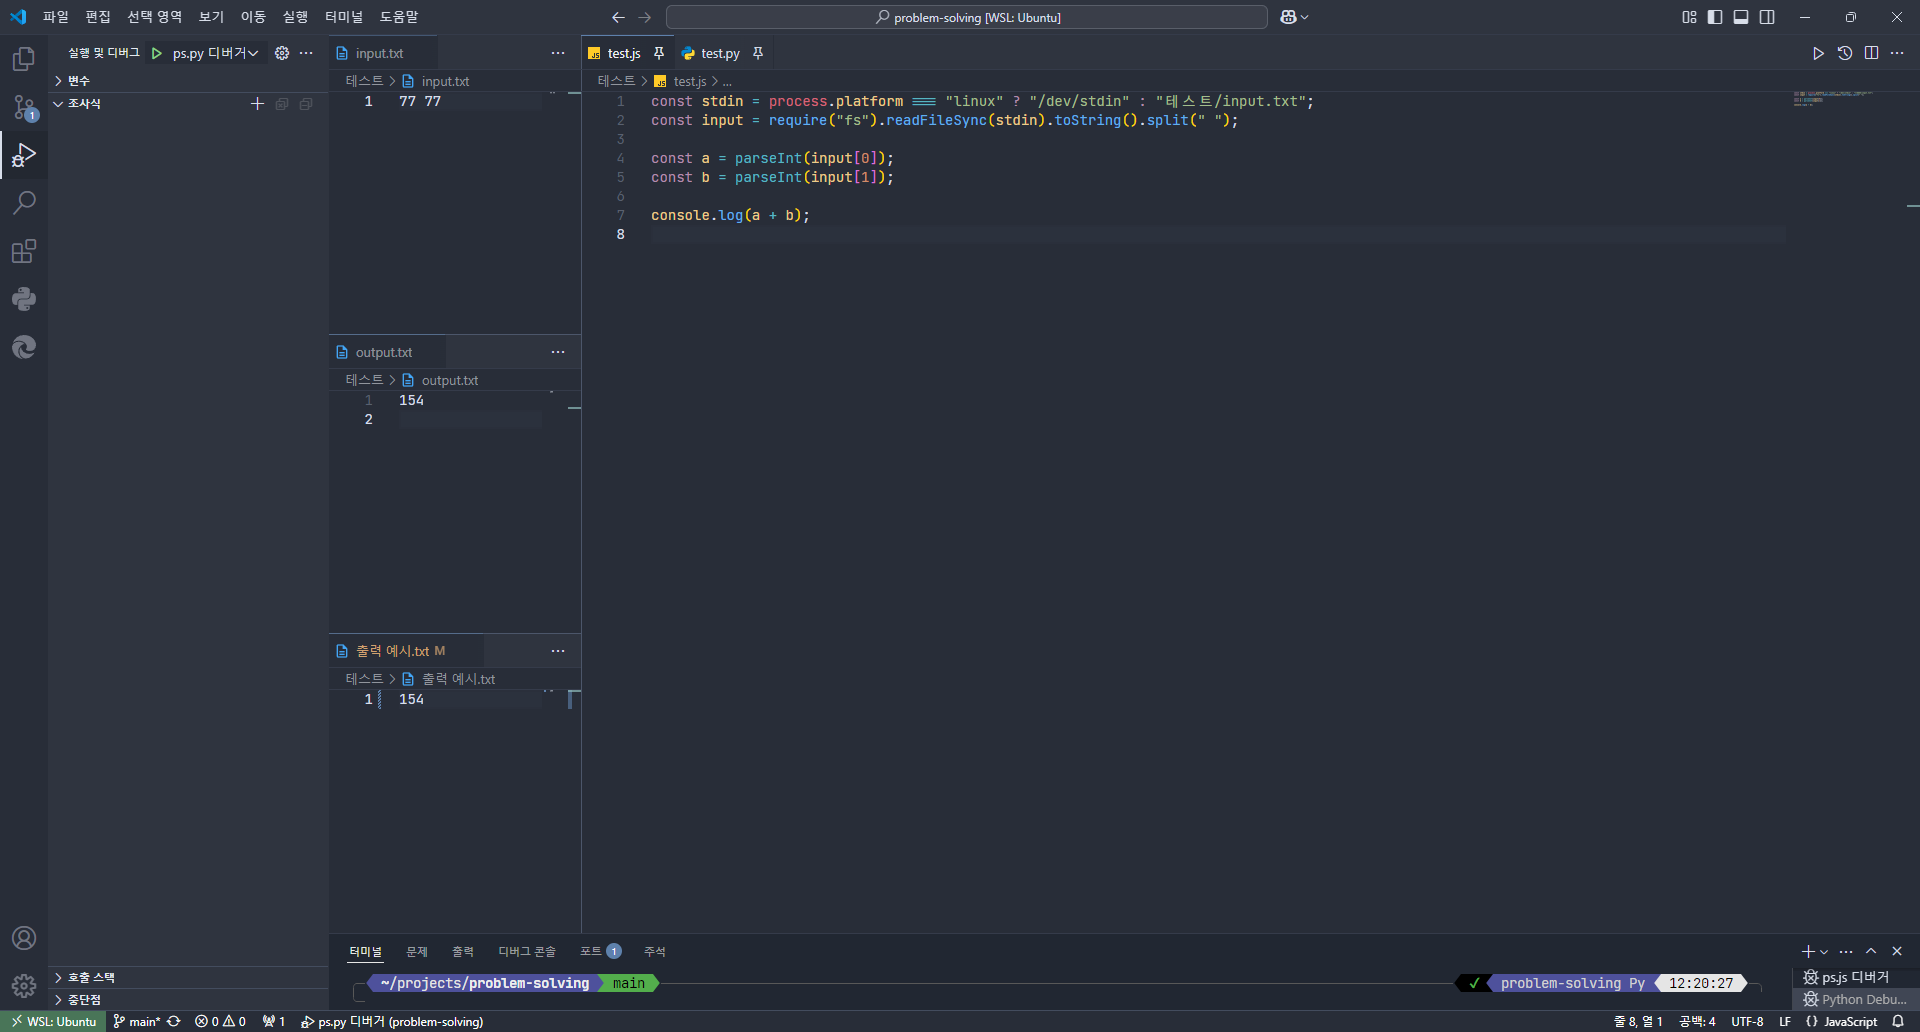
Task: Click the WSL: Ubuntu remote indicator
Action: (54, 1021)
